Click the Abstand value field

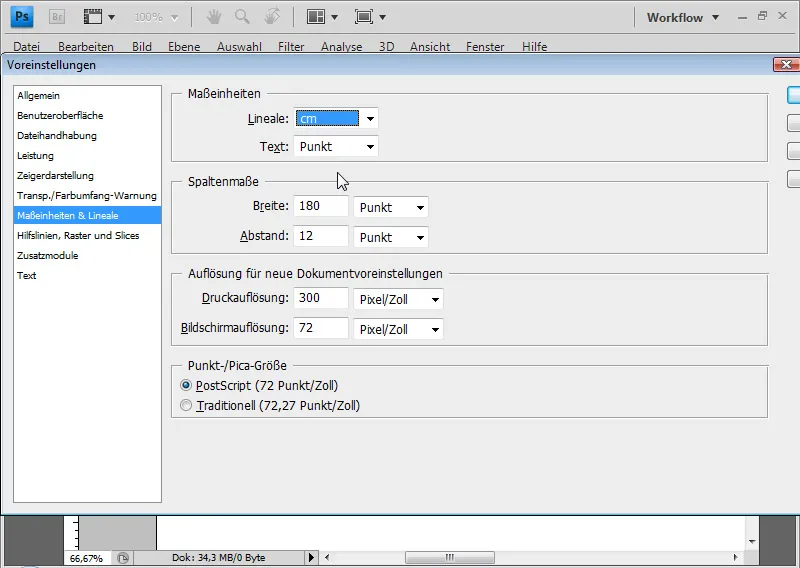321,236
